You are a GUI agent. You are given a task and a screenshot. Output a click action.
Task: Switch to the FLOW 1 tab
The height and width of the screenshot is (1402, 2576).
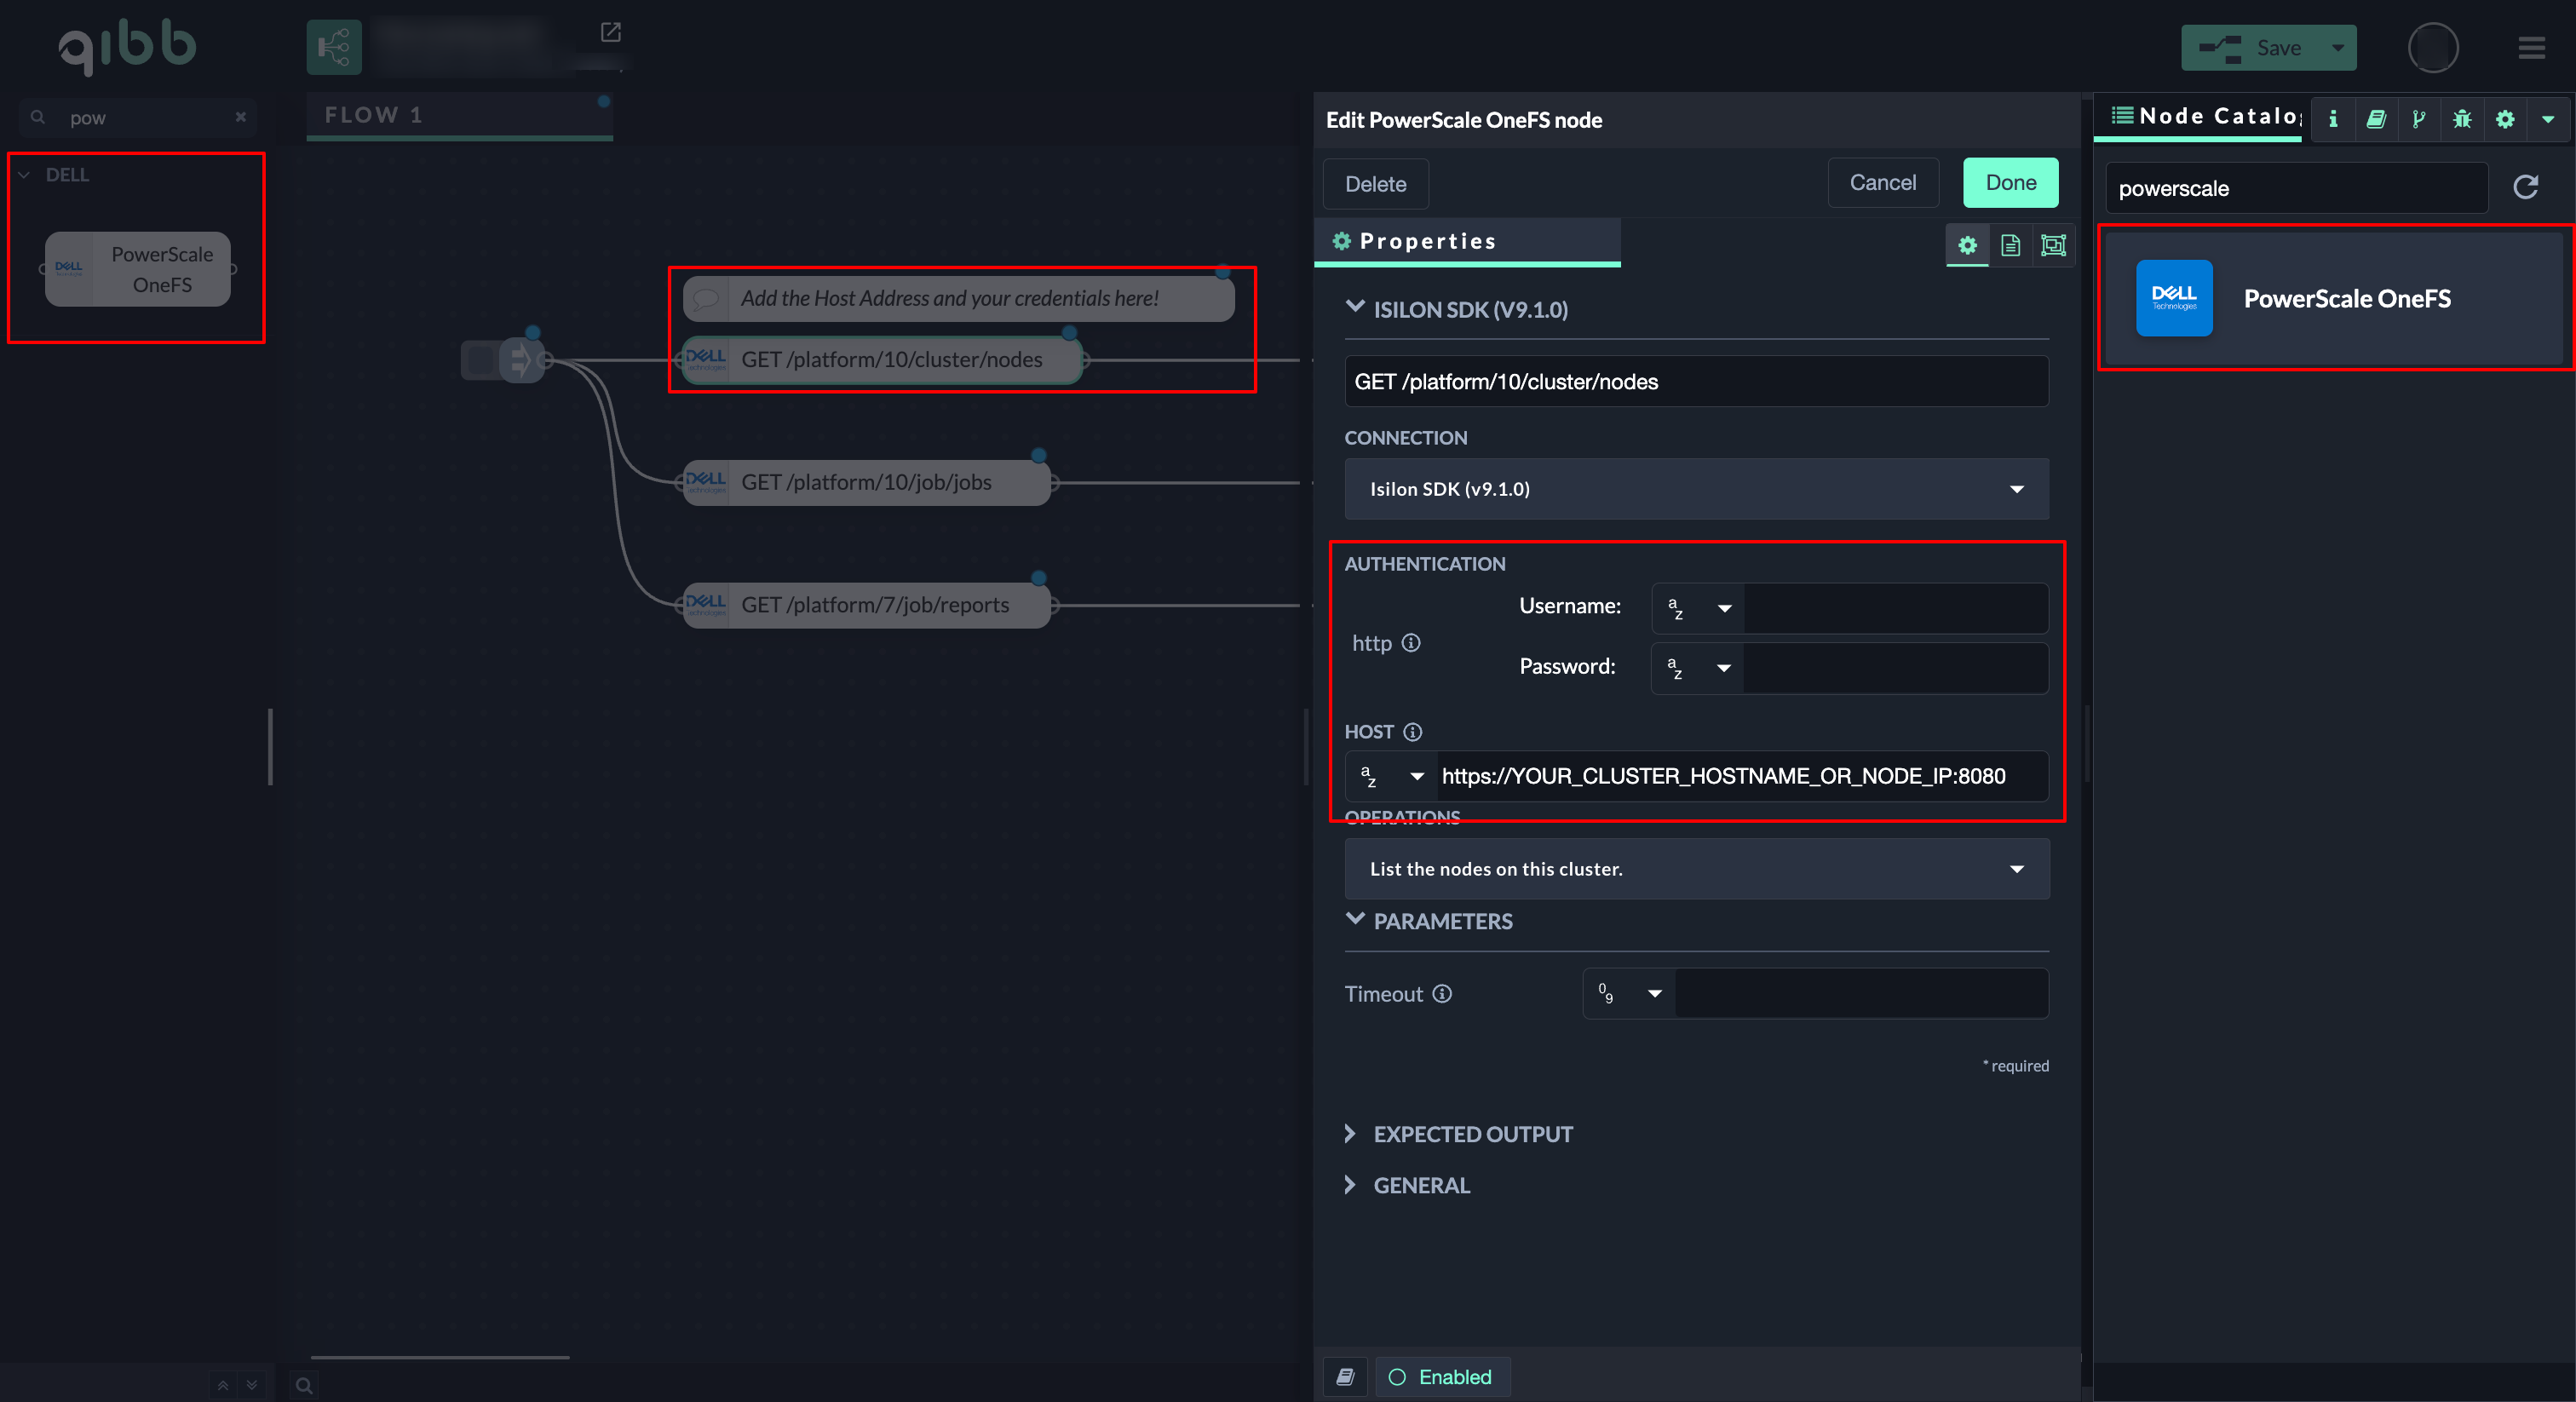[x=375, y=115]
